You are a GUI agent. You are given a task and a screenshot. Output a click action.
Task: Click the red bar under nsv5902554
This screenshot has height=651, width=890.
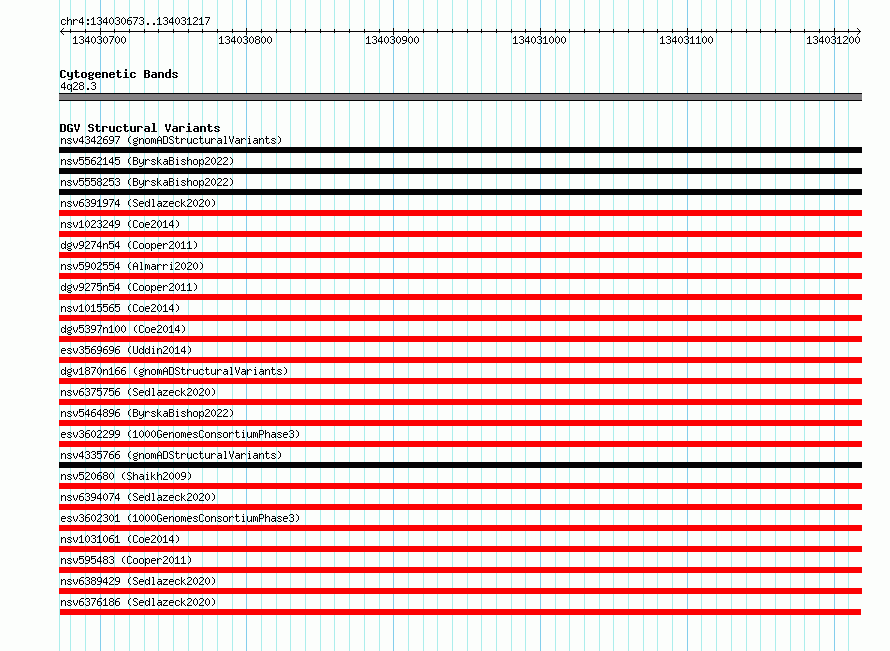coord(460,276)
